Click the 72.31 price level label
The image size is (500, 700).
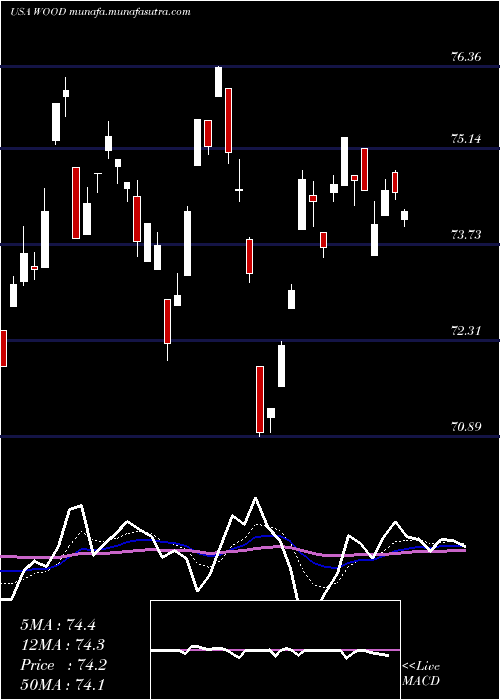pyautogui.click(x=466, y=331)
